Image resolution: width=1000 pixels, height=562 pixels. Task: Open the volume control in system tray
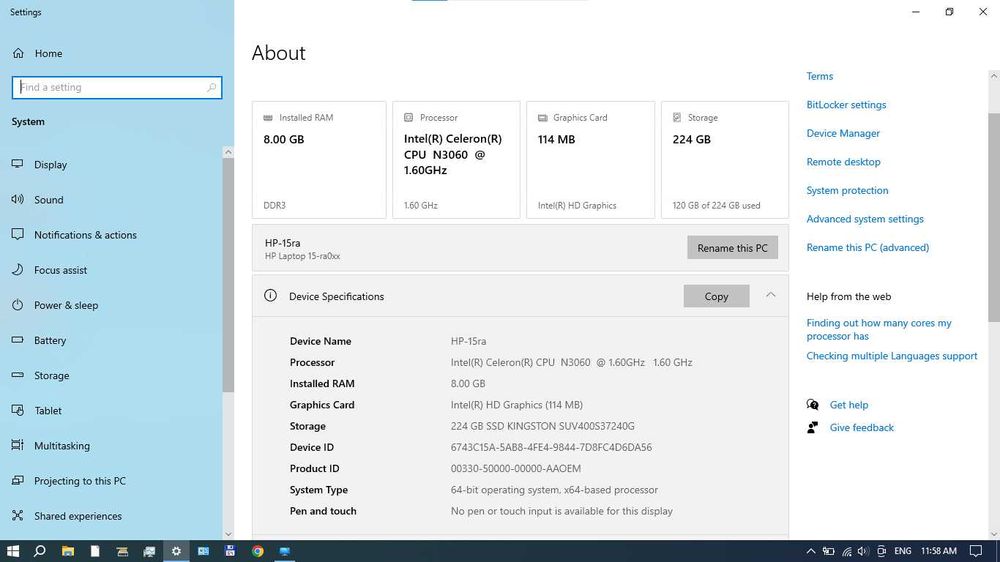point(864,551)
